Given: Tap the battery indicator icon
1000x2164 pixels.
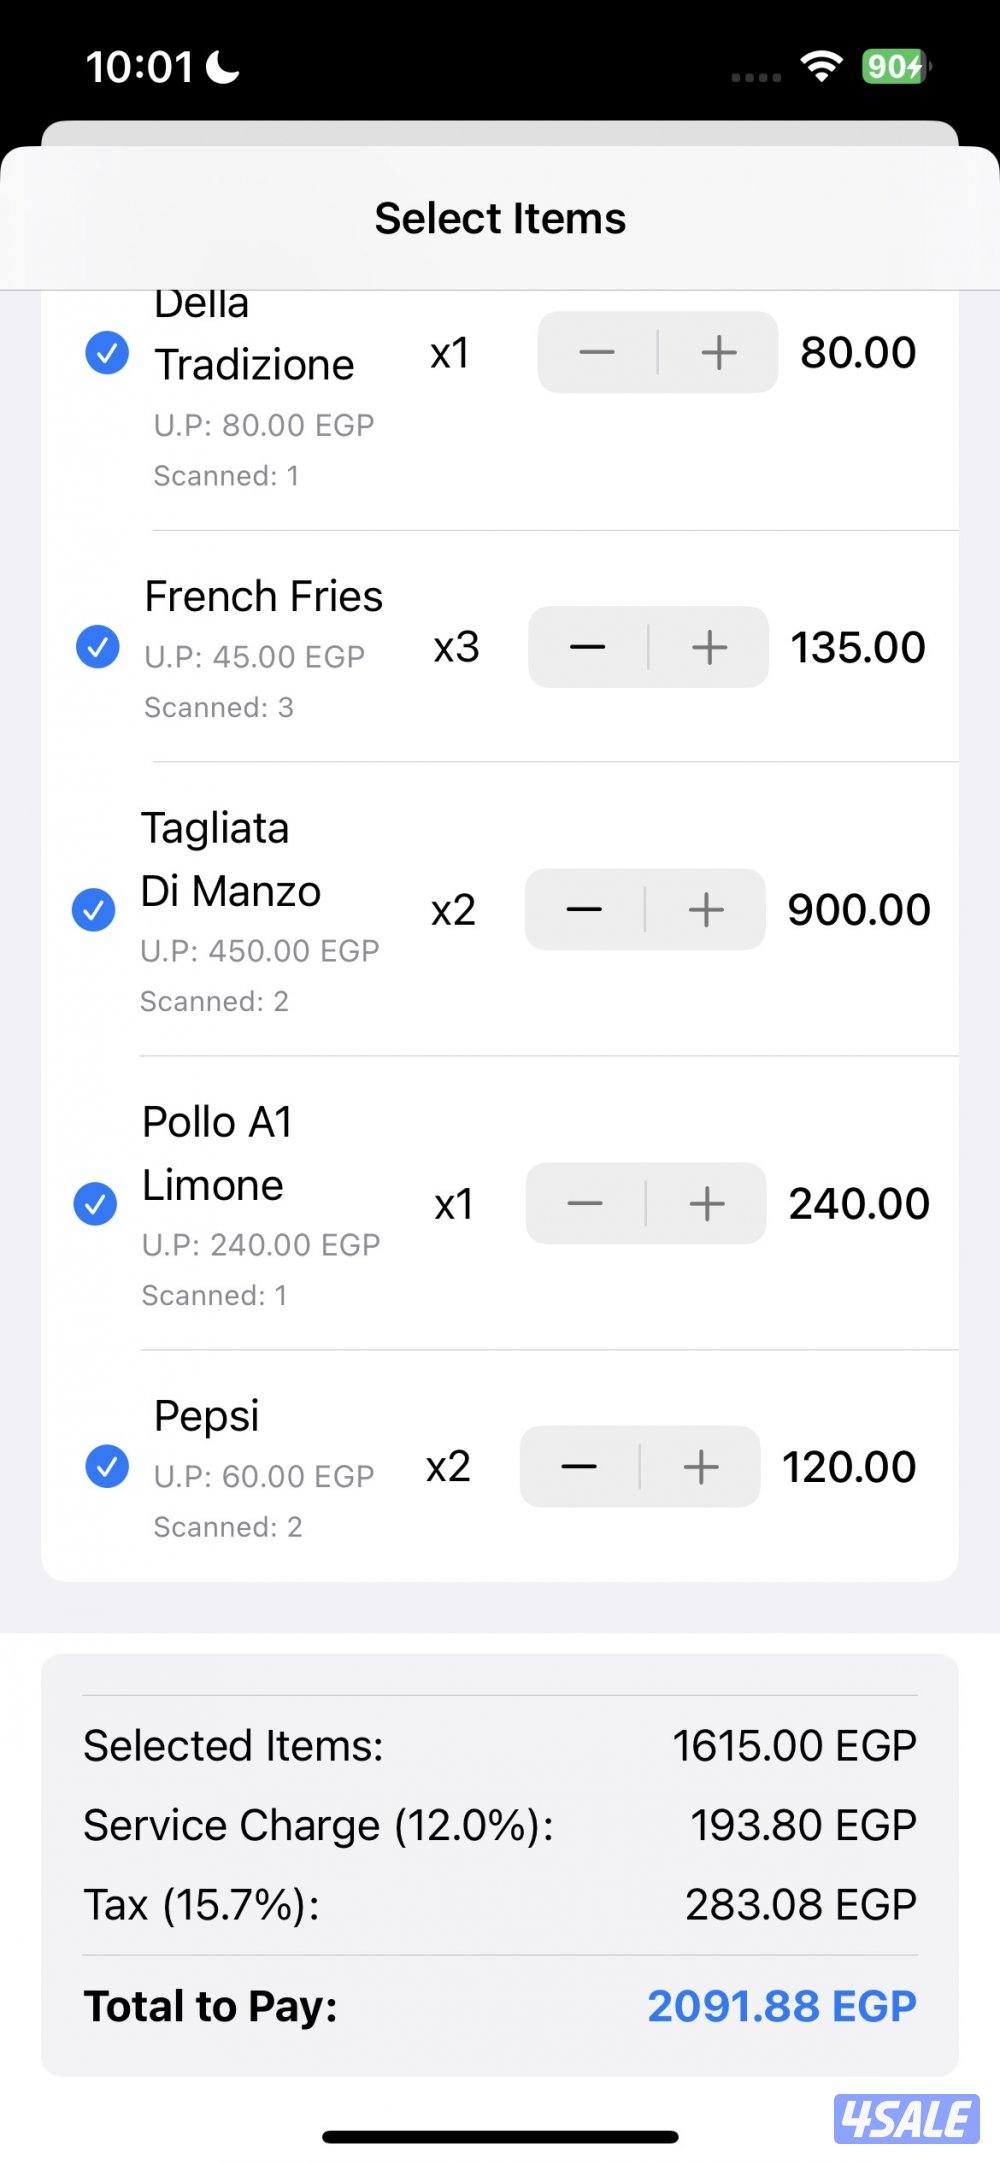Looking at the screenshot, I should 895,67.
